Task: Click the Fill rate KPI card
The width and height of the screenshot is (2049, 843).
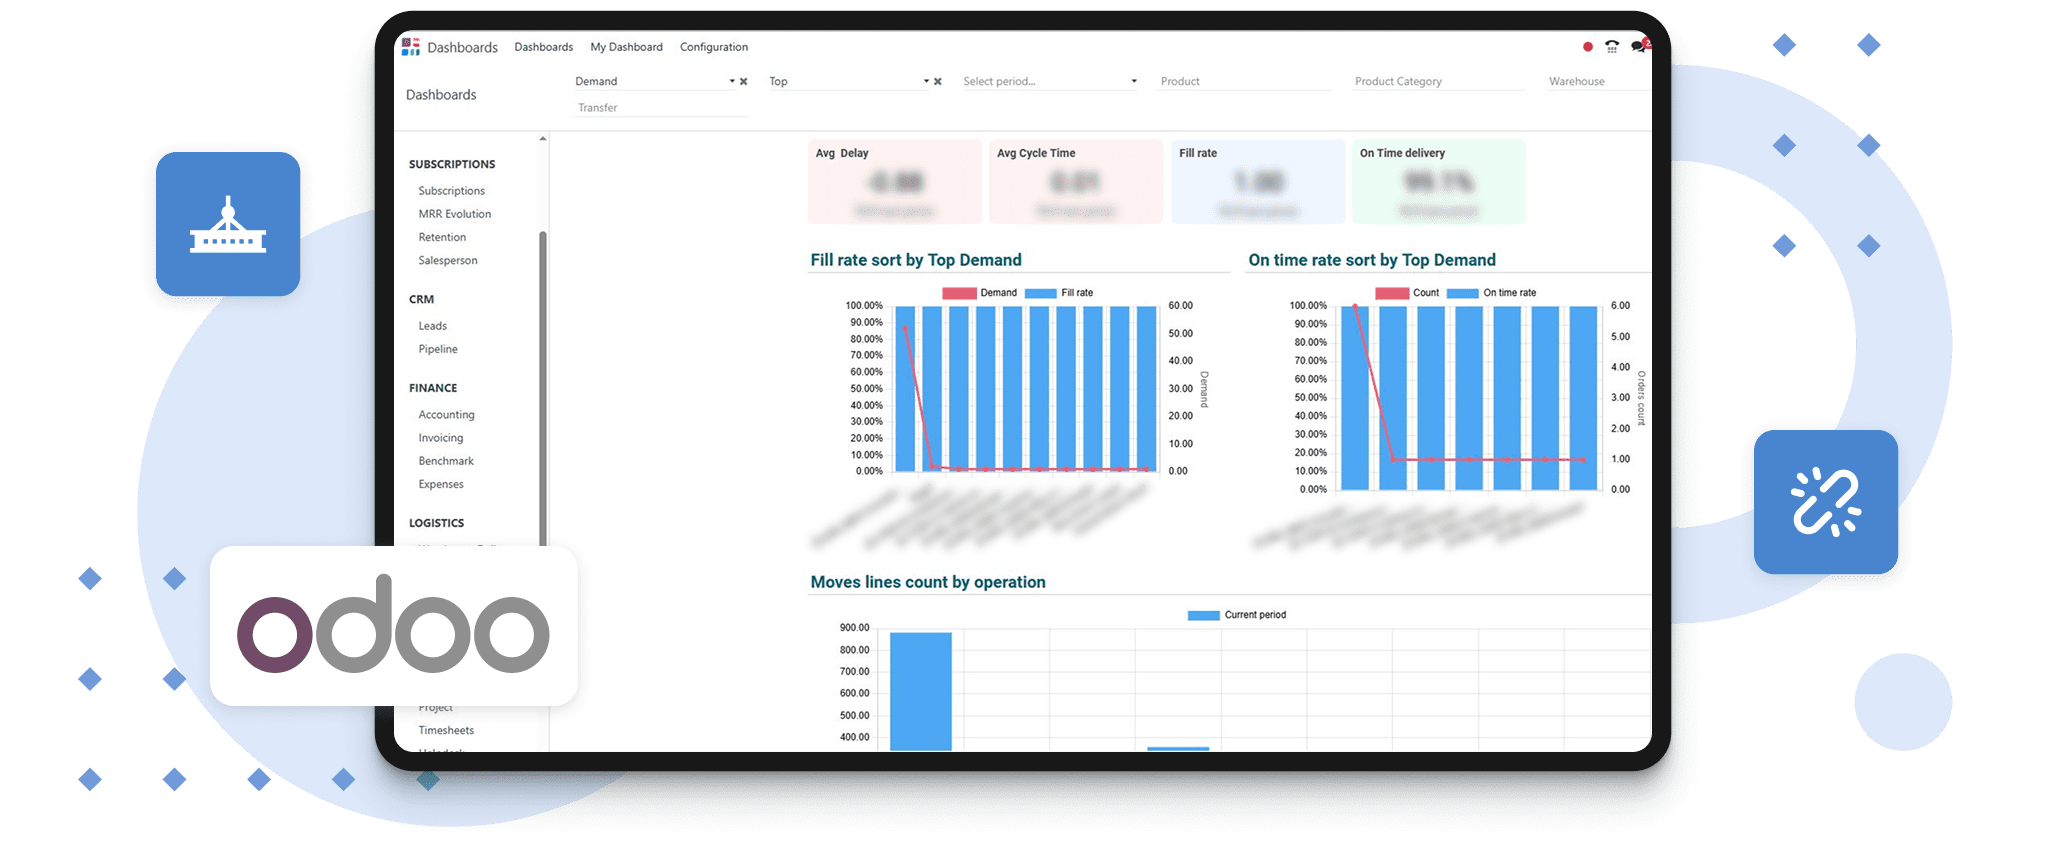Action: coord(1258,181)
